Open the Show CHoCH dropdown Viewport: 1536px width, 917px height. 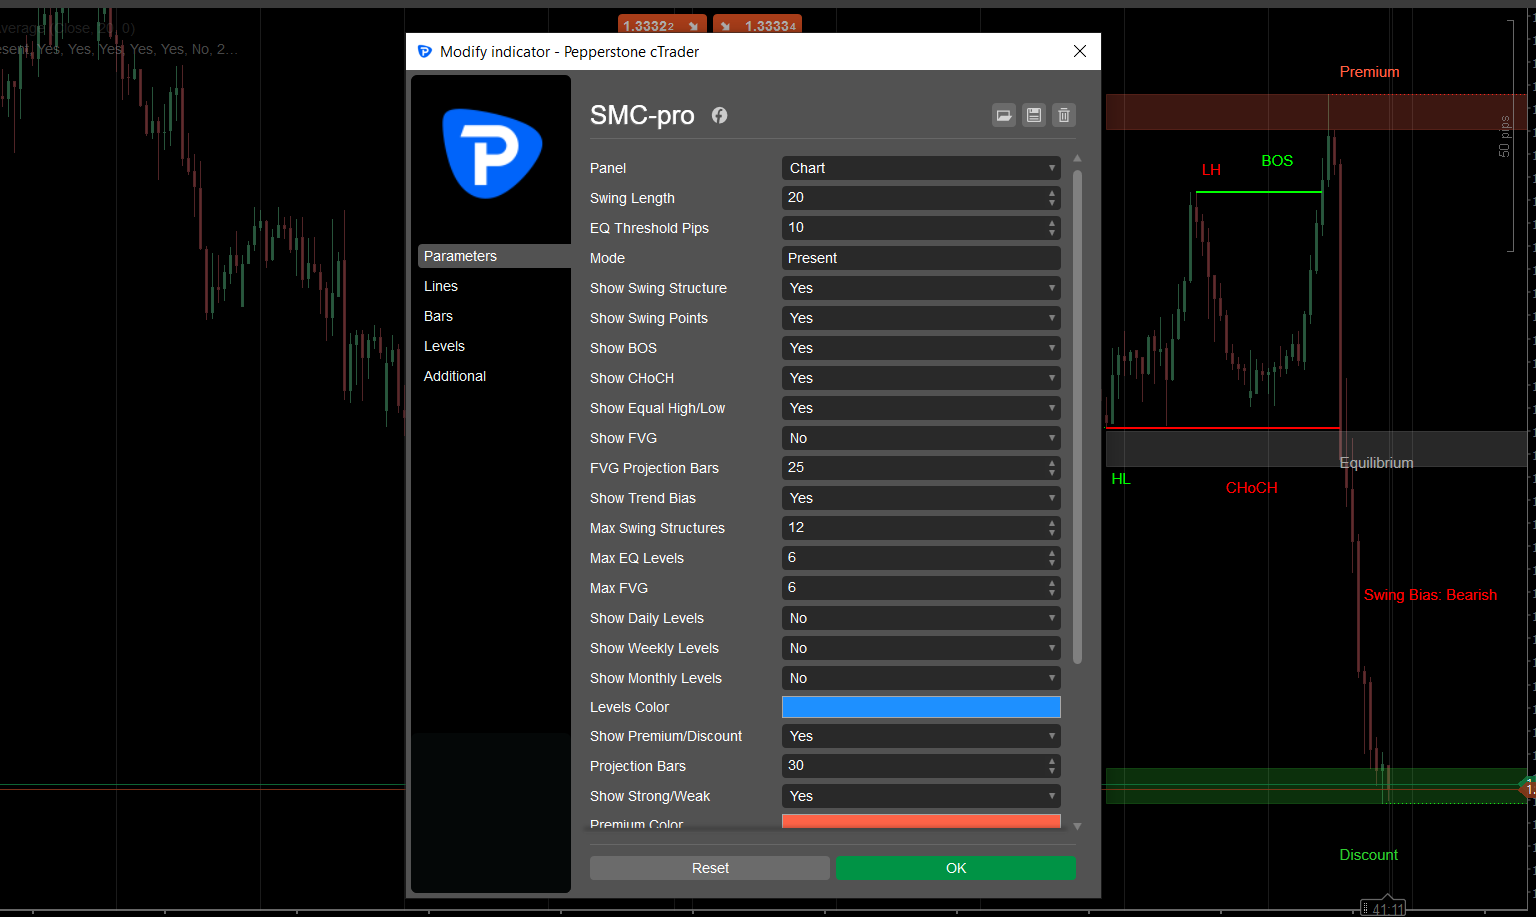tap(921, 378)
